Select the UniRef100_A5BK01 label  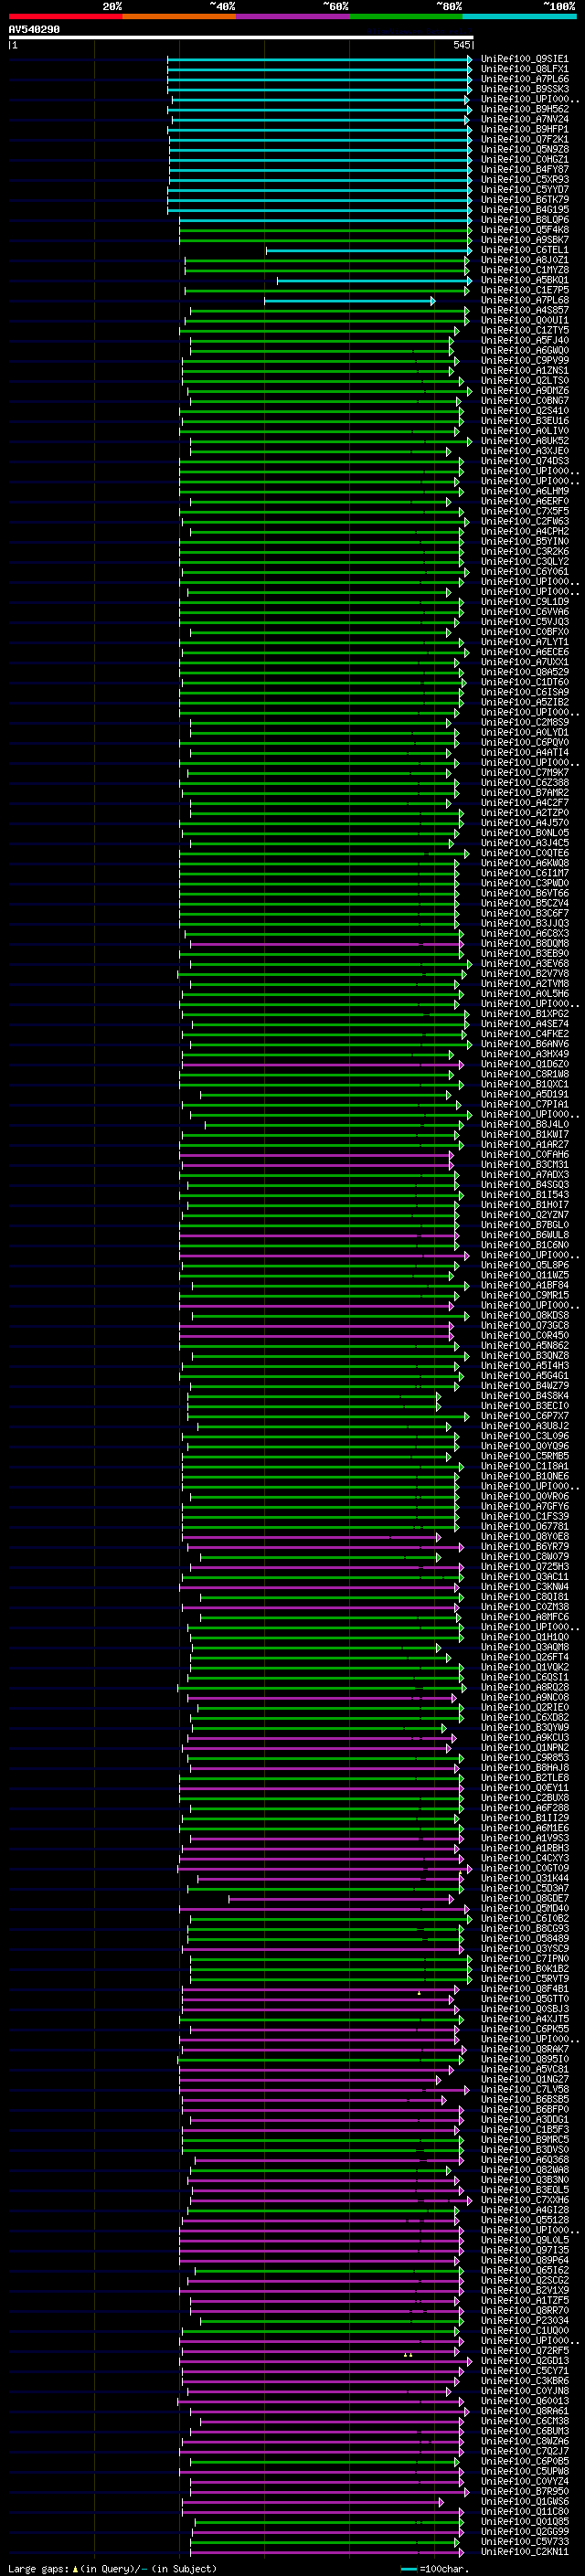524,280
